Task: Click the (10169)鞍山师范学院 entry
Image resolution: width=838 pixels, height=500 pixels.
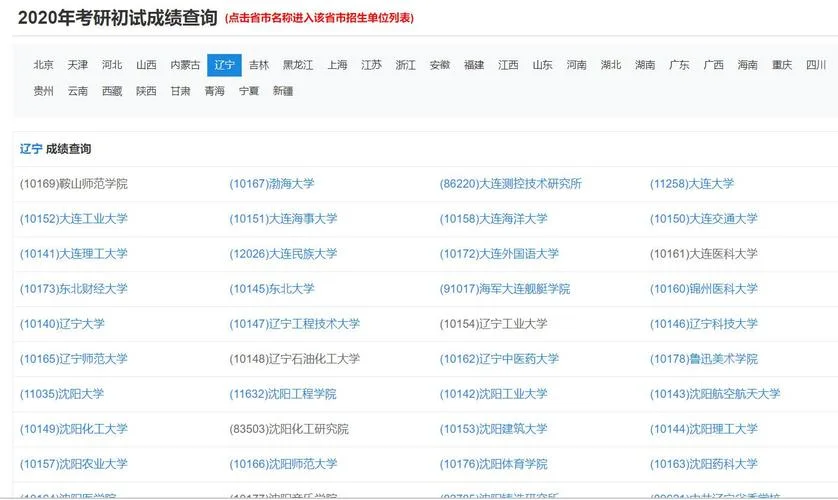Action: [x=74, y=184]
